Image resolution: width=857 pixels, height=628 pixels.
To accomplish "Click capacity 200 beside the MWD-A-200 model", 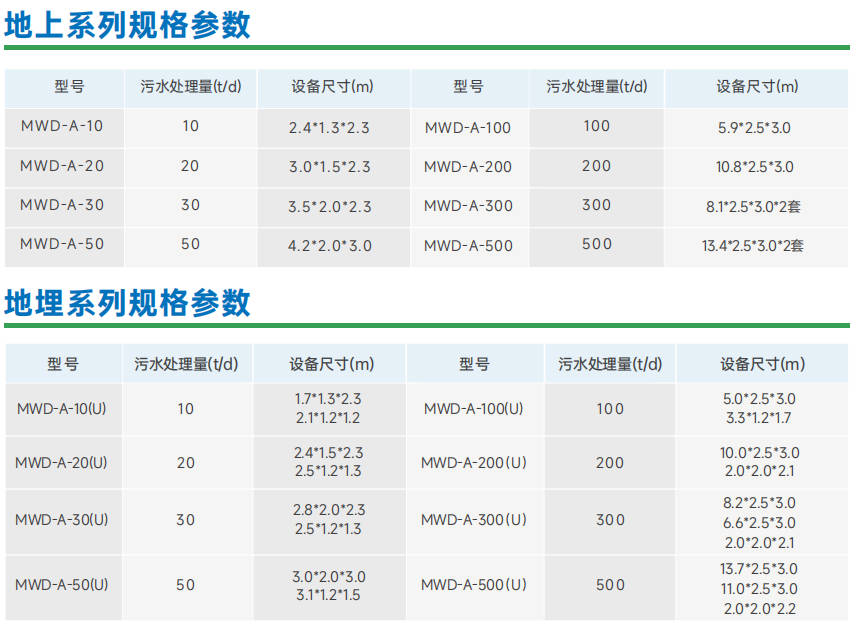I will (x=596, y=166).
